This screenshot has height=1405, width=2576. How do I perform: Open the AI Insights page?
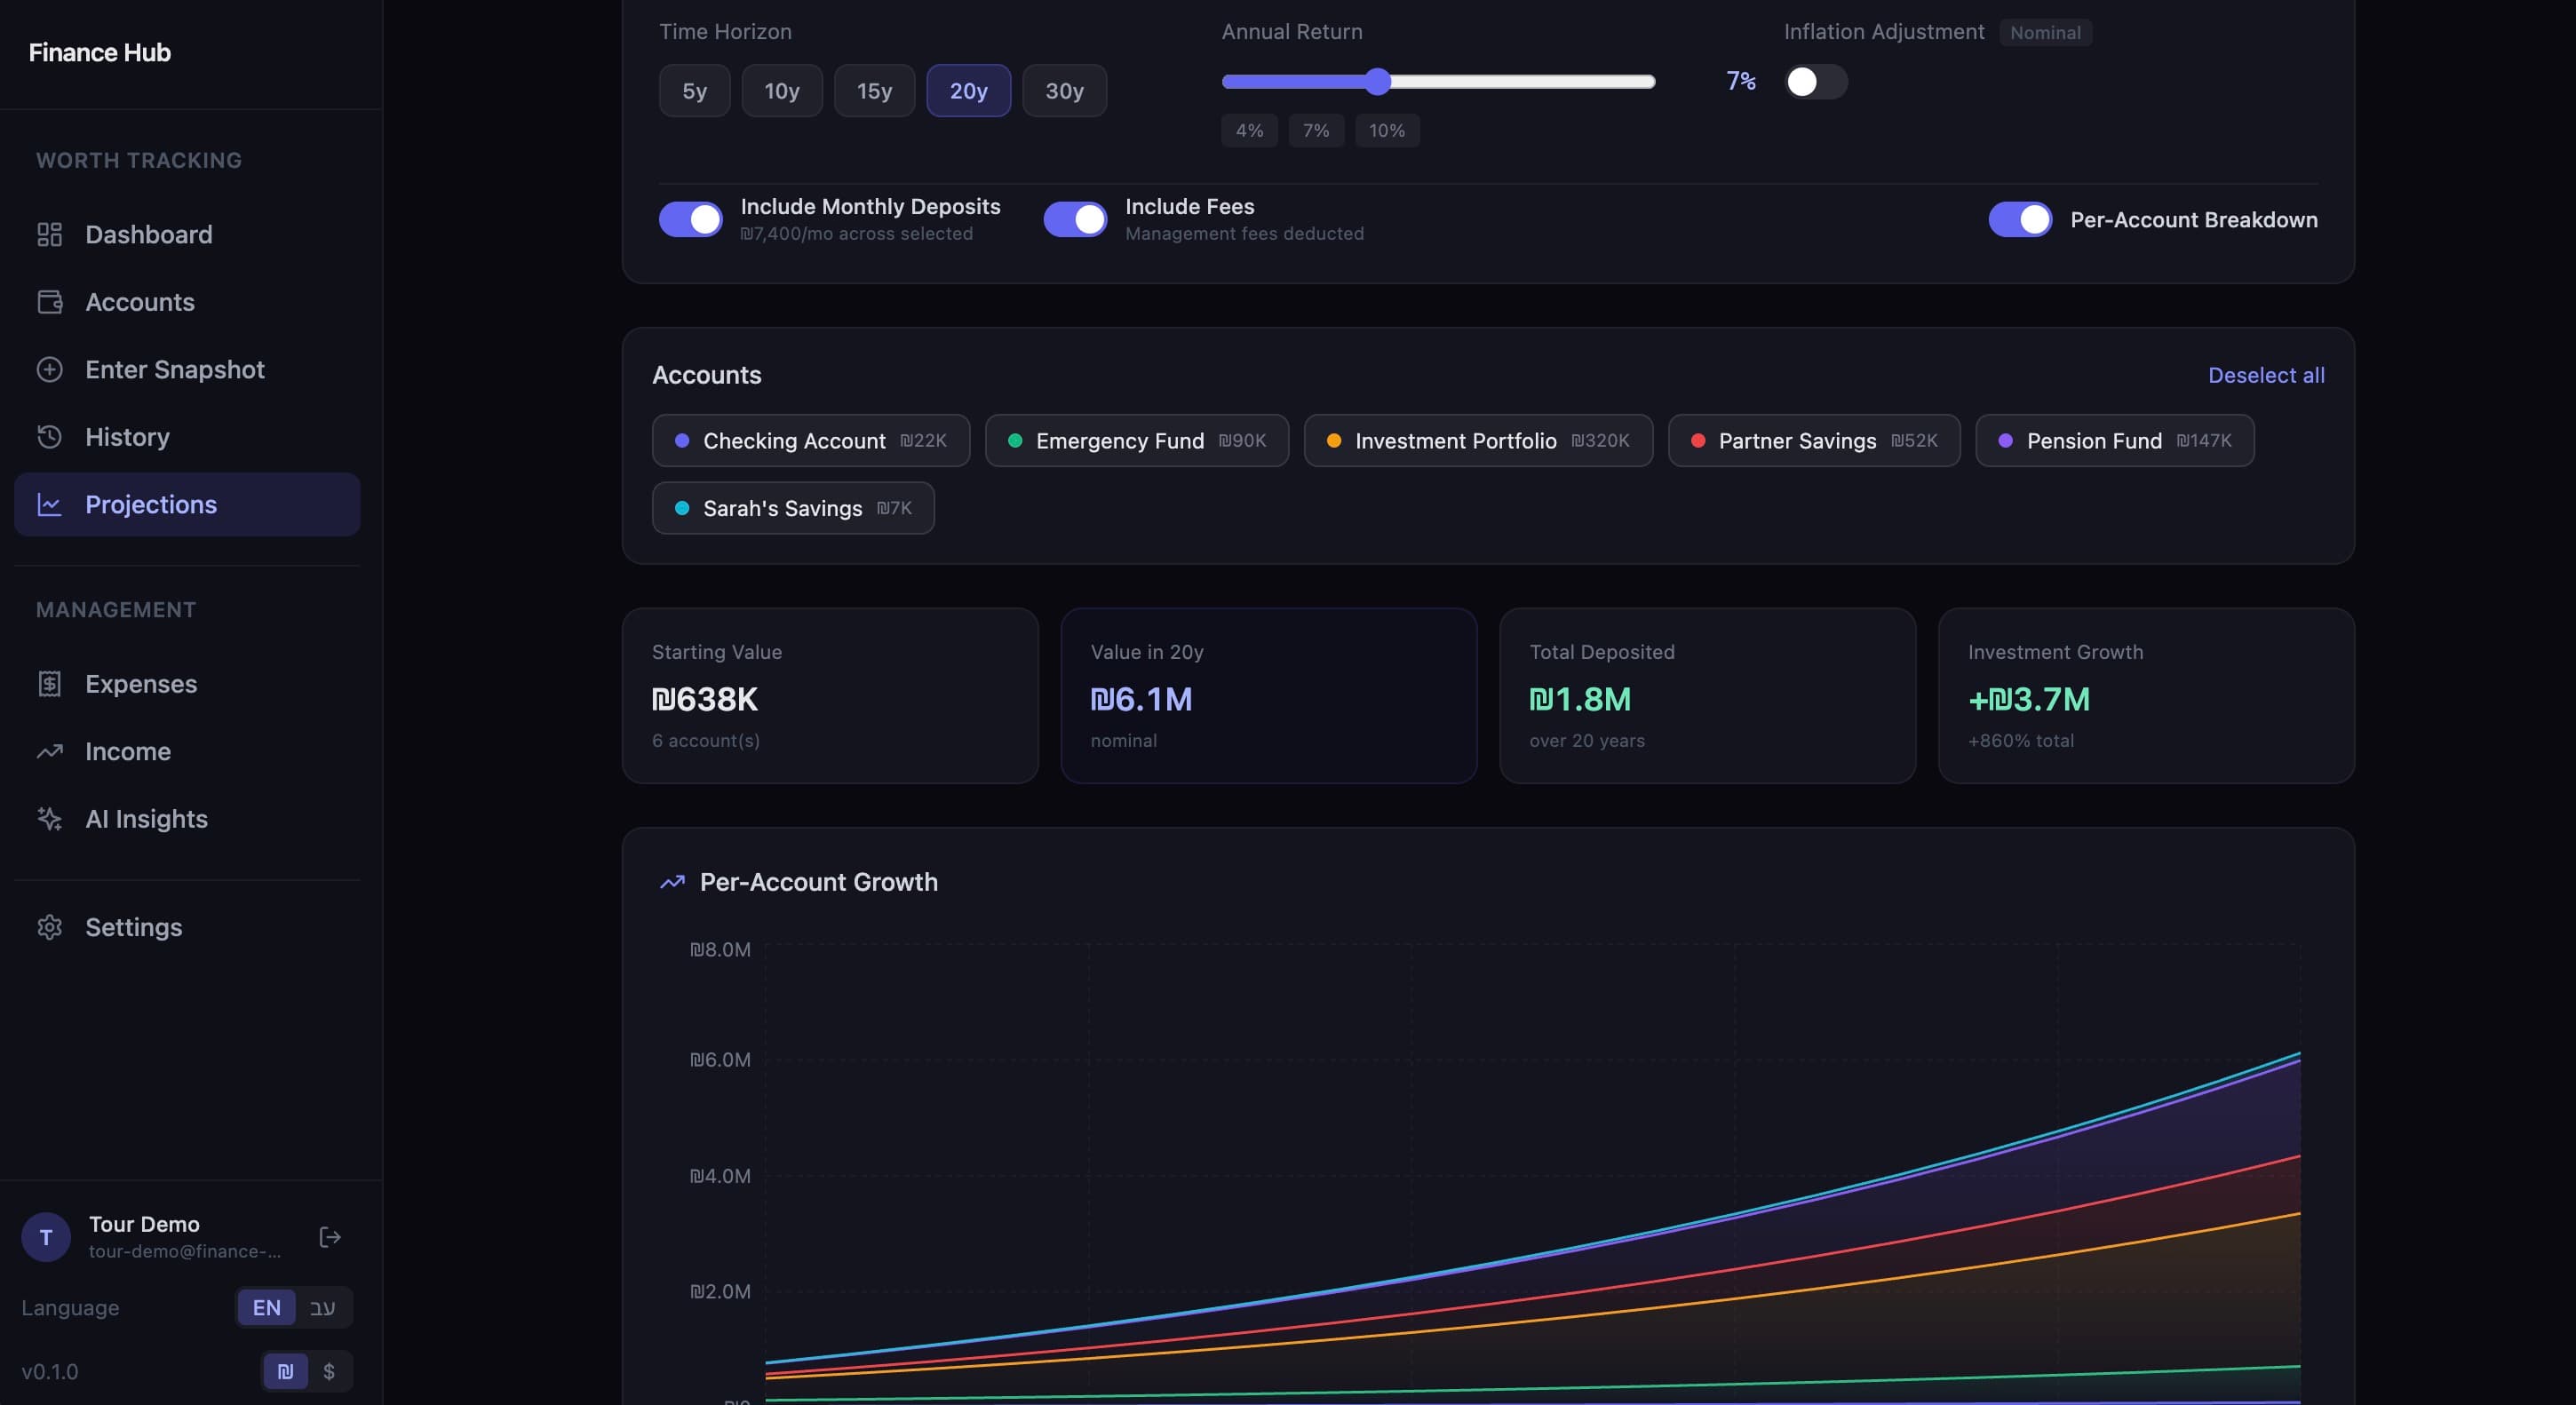pos(187,819)
